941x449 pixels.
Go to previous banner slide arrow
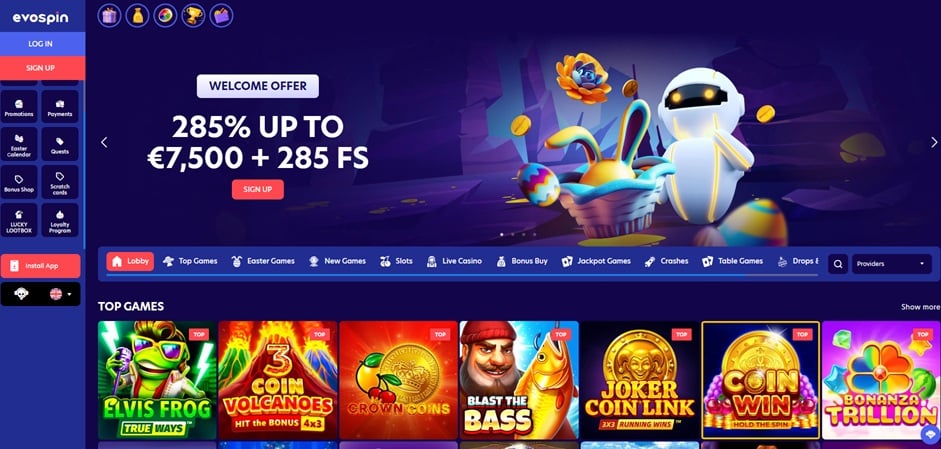[104, 142]
